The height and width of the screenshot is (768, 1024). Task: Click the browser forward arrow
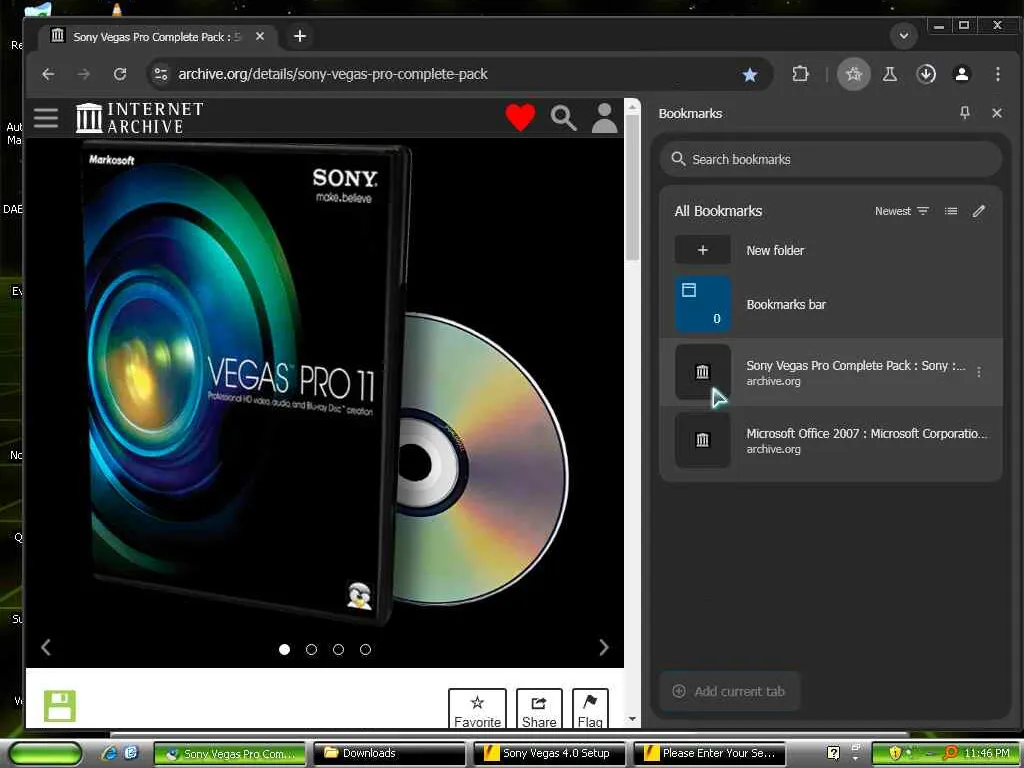(84, 74)
